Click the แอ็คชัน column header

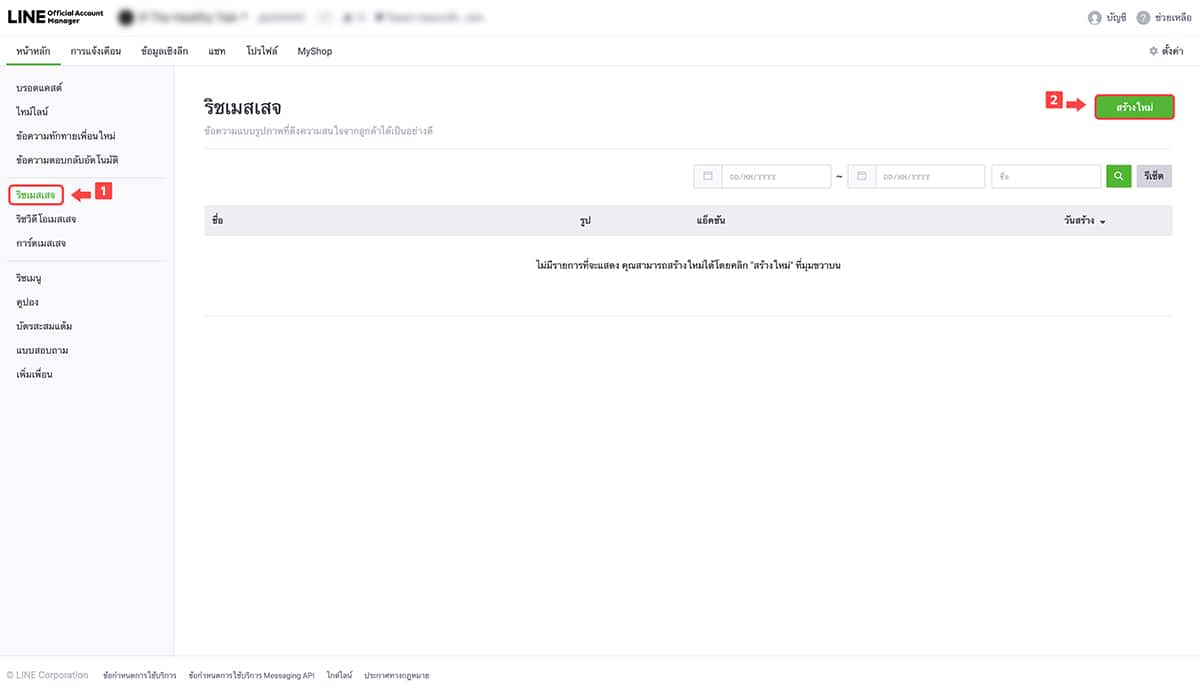coord(710,220)
